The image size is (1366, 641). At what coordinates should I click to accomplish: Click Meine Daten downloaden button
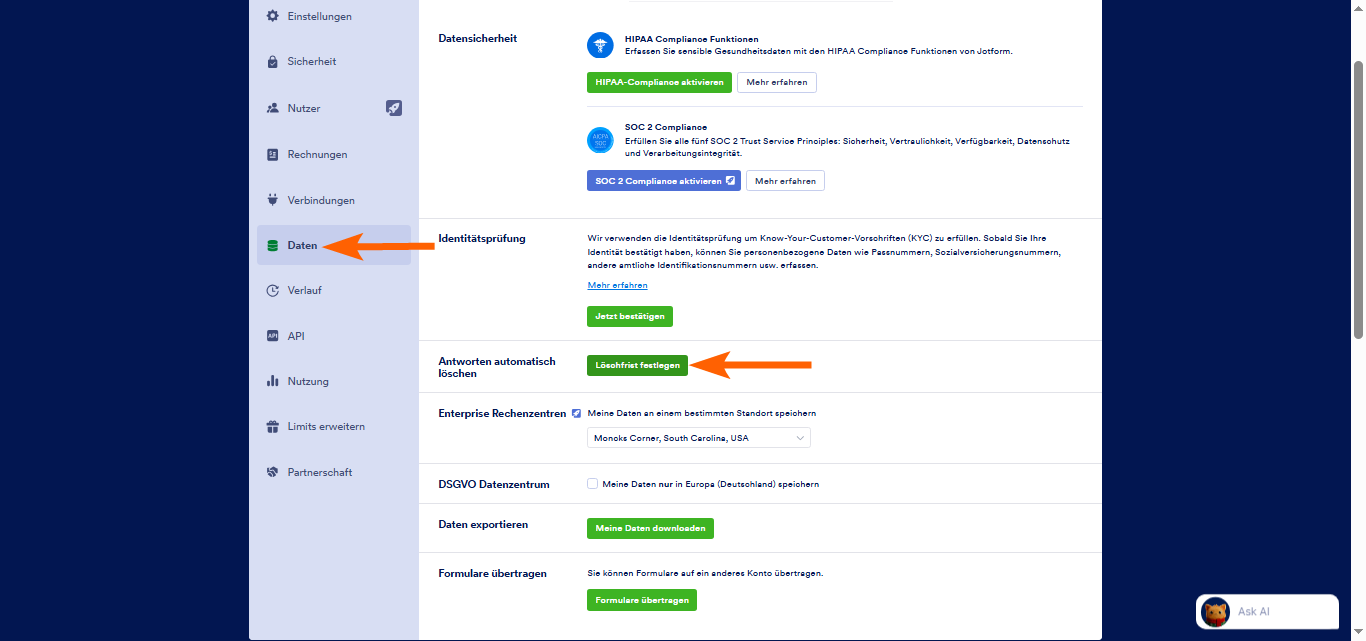tap(650, 528)
